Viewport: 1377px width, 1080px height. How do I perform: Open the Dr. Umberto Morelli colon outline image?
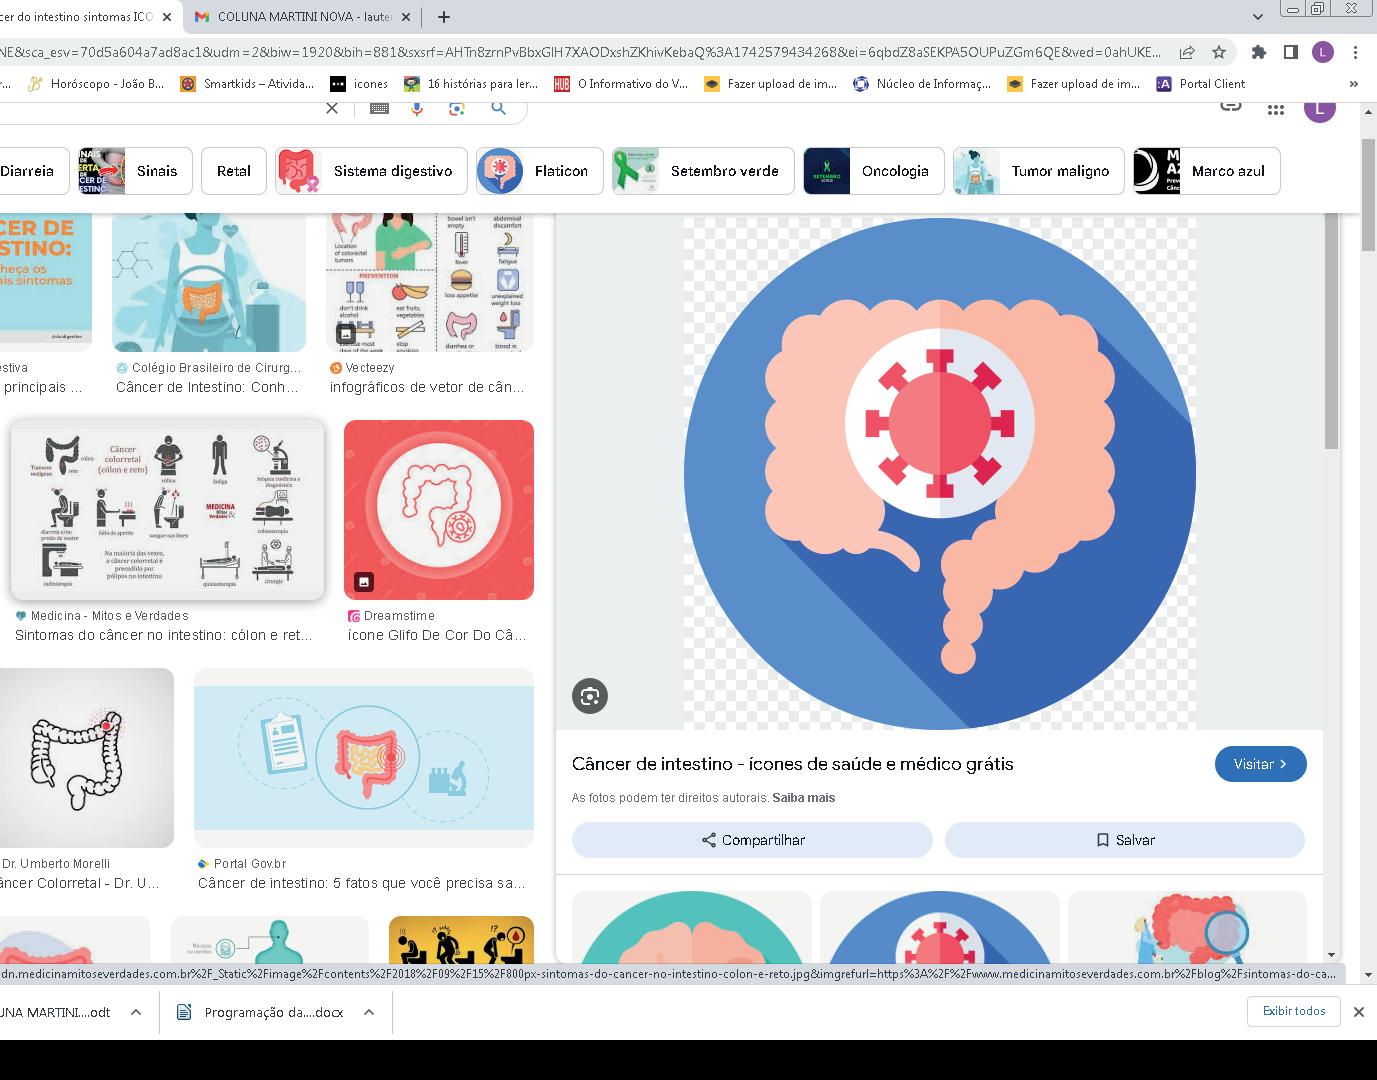pyautogui.click(x=87, y=758)
